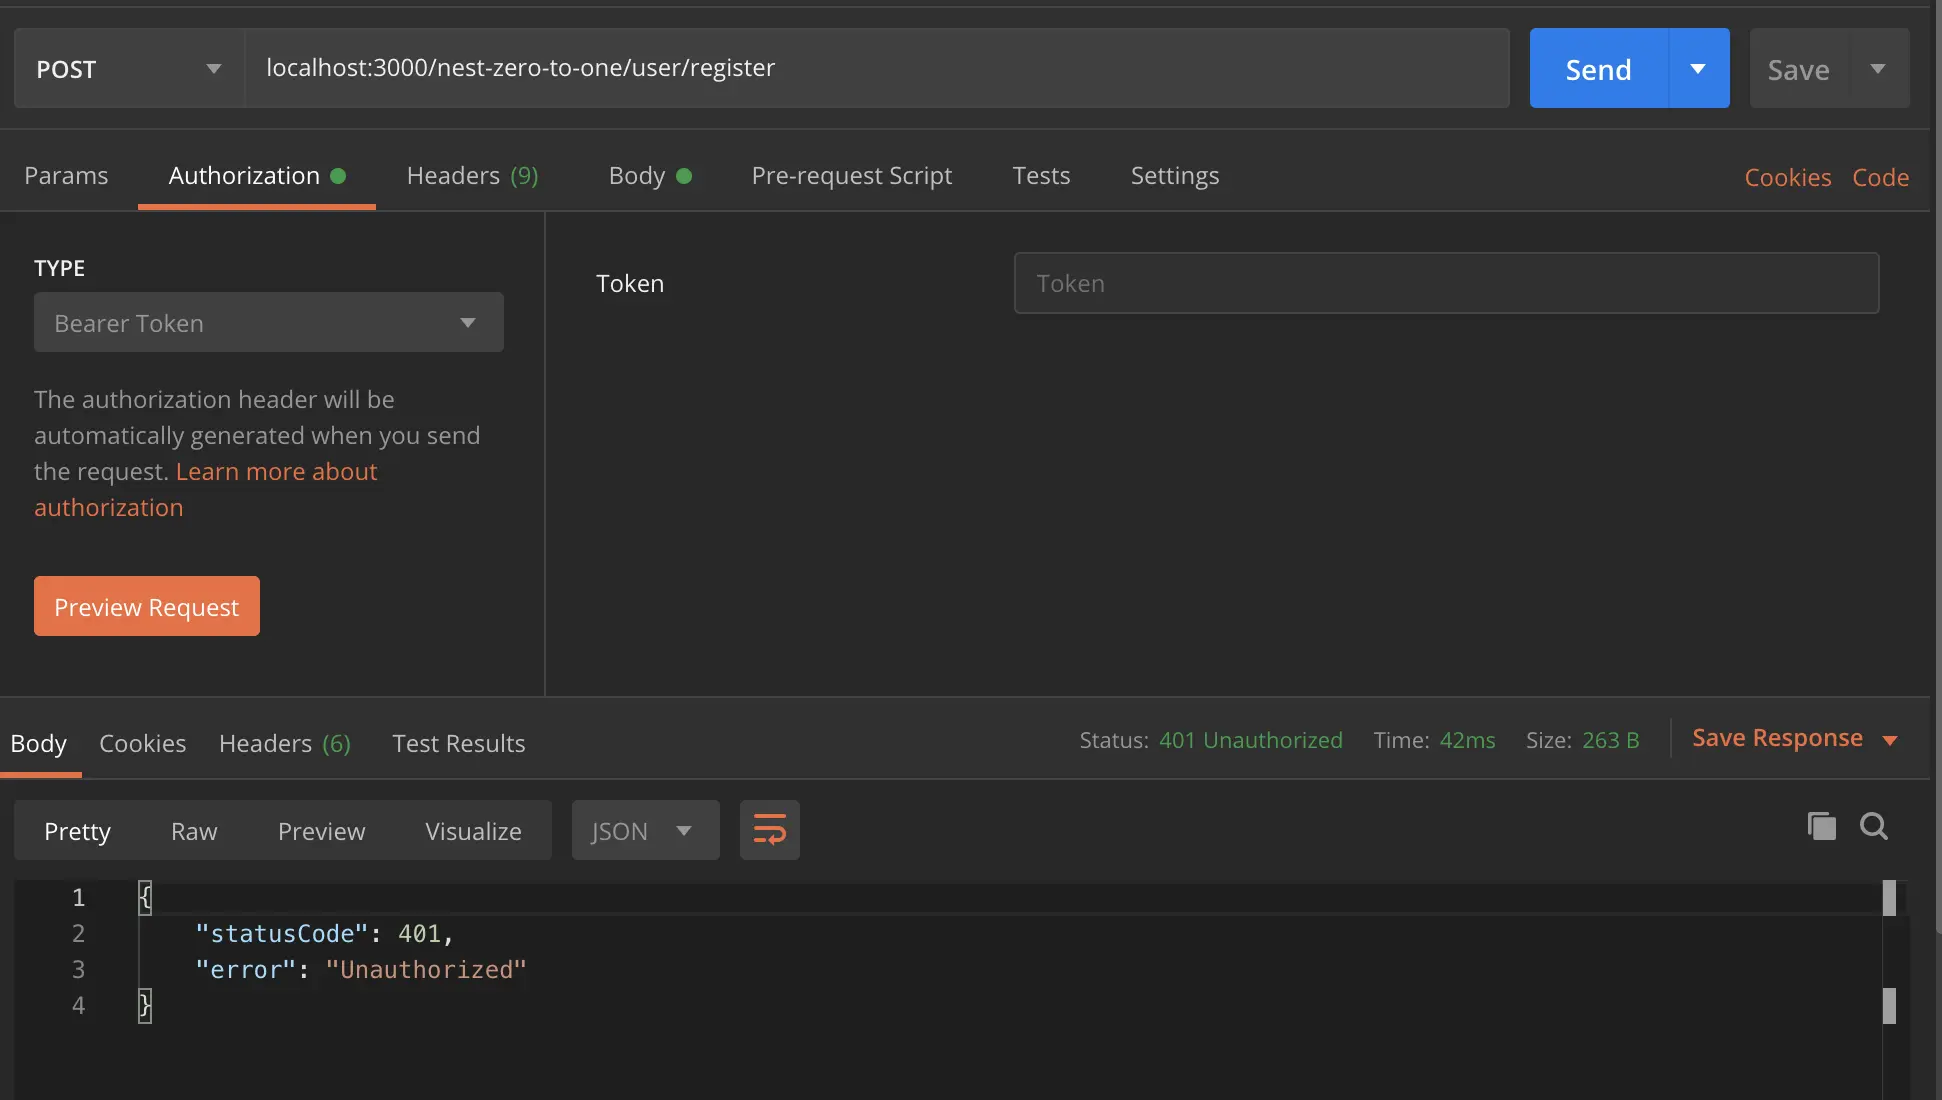Change the JSON response format dropdown
The image size is (1942, 1100).
(x=645, y=830)
